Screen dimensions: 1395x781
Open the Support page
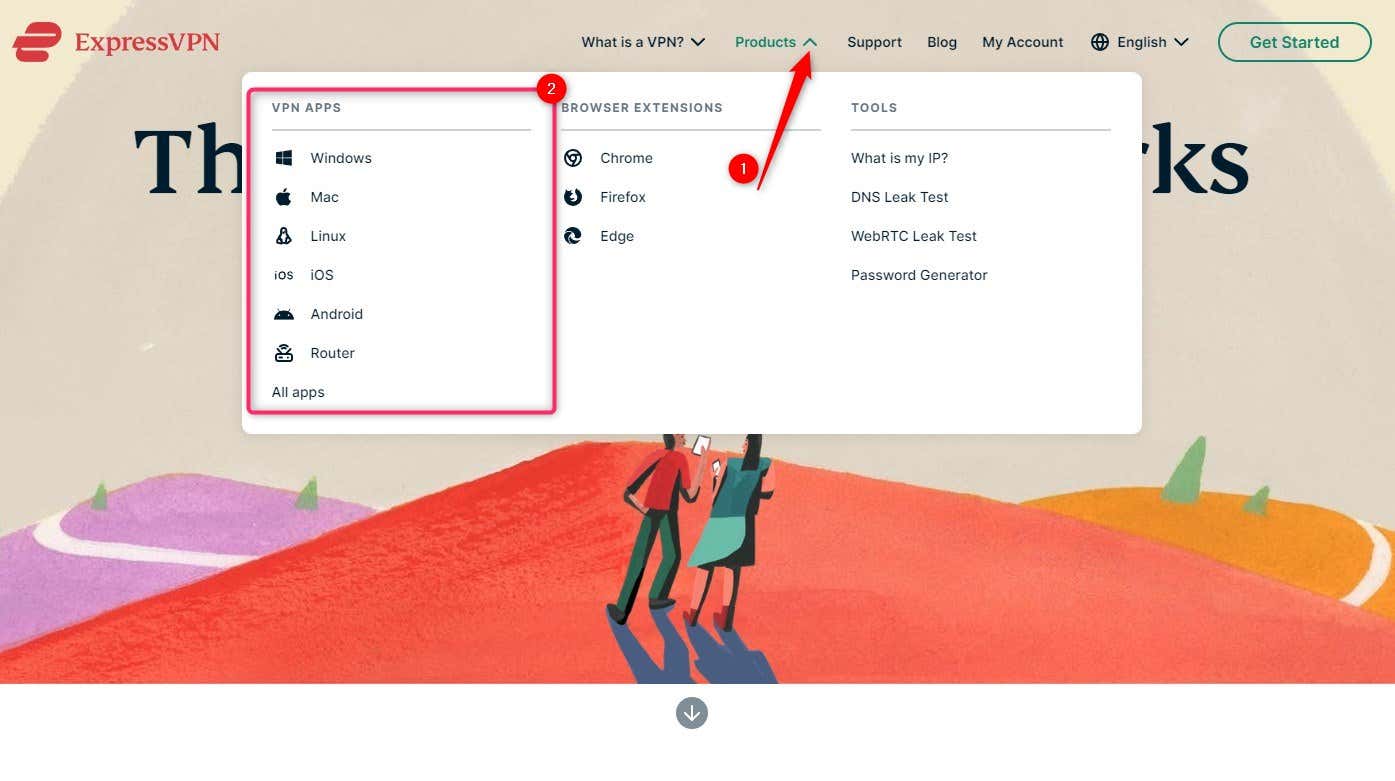coord(874,42)
